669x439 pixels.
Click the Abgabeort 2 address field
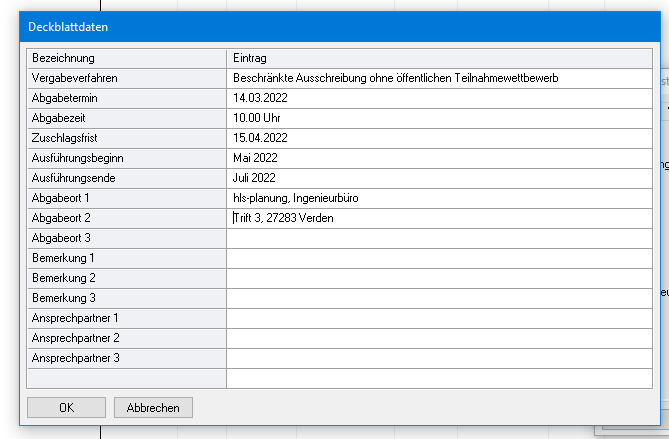click(438, 218)
